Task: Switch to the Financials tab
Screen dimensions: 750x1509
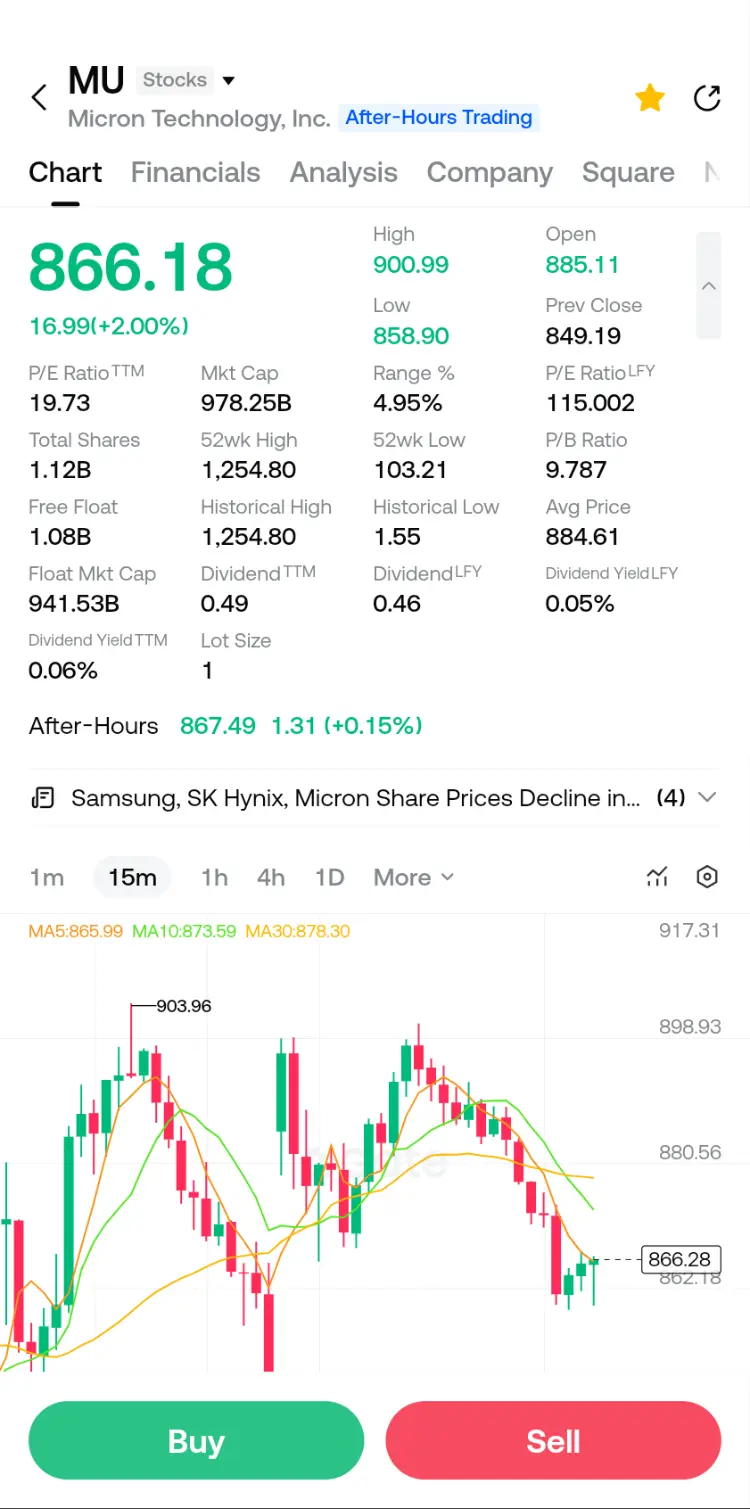Action: [196, 172]
